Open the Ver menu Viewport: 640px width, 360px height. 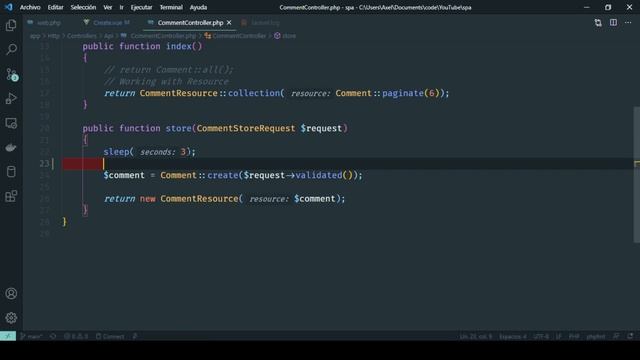(x=108, y=7)
